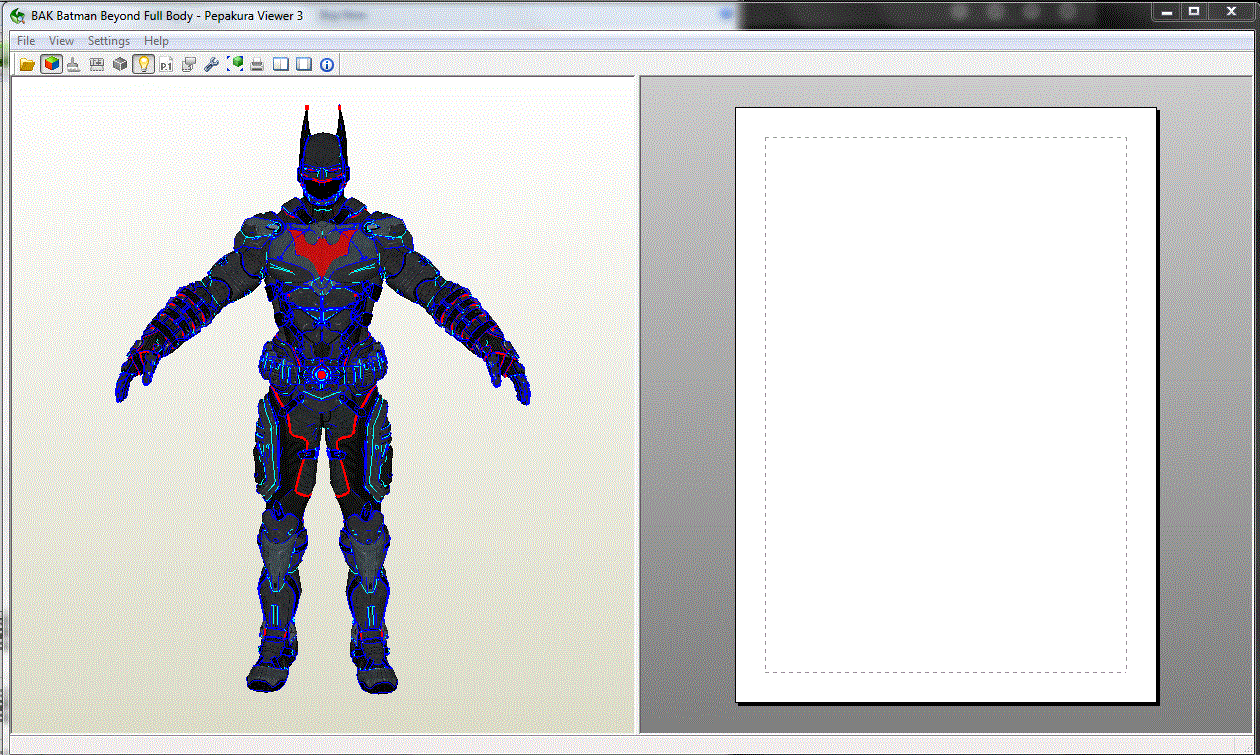Screen dimensions: 1260x755
Task: Click the second split-window layout icon
Action: click(x=304, y=65)
